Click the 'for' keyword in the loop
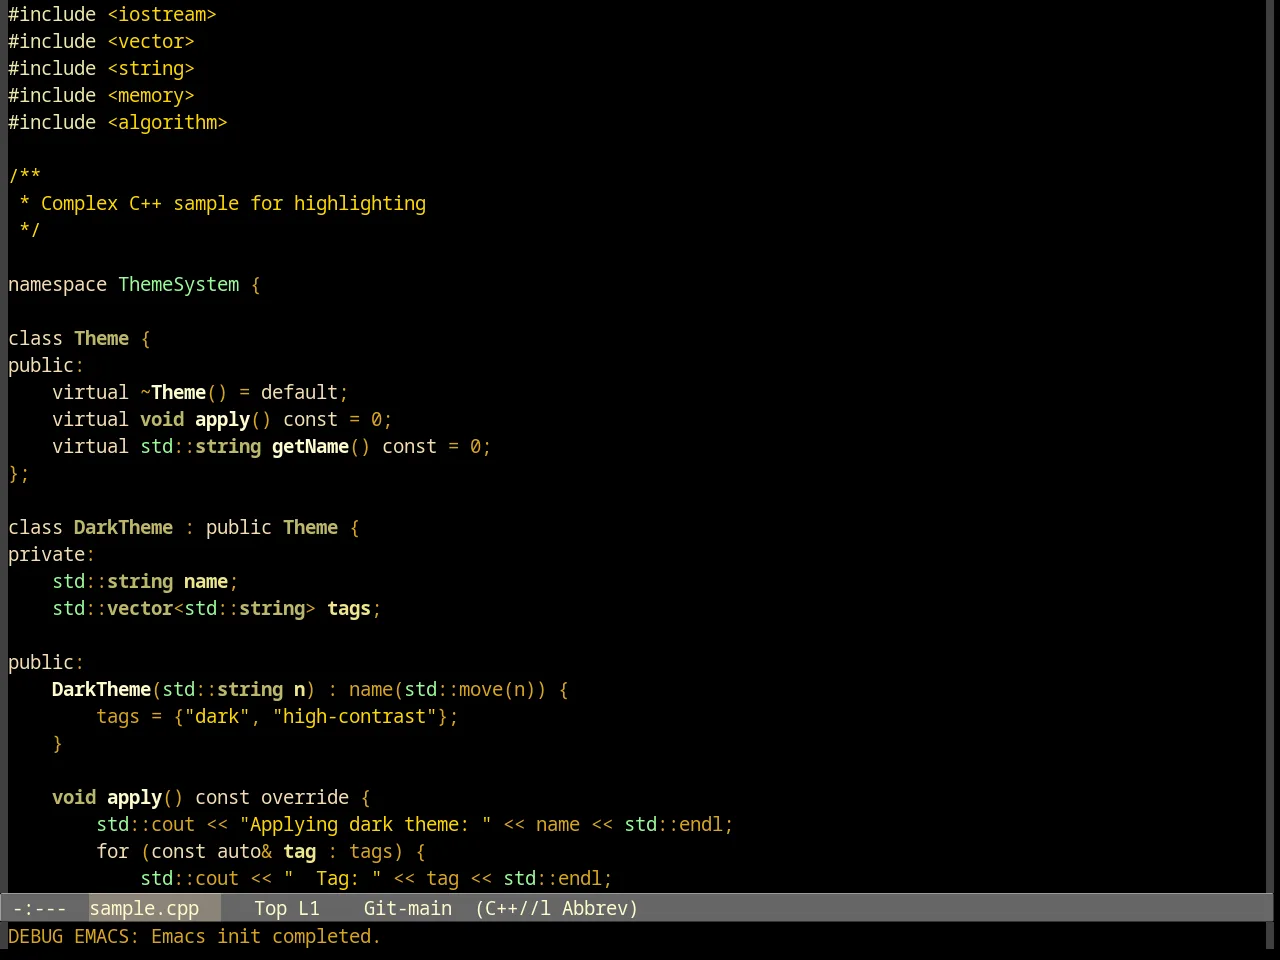The height and width of the screenshot is (960, 1280). tap(112, 851)
